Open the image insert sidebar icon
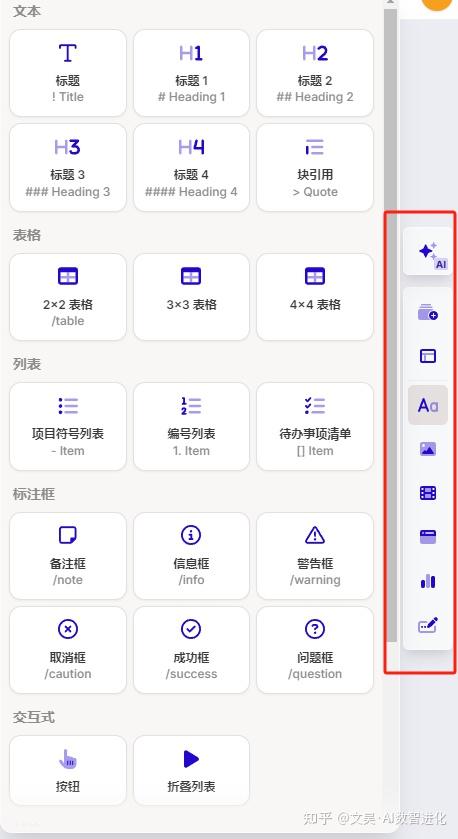Image resolution: width=458 pixels, height=839 pixels. 428,449
